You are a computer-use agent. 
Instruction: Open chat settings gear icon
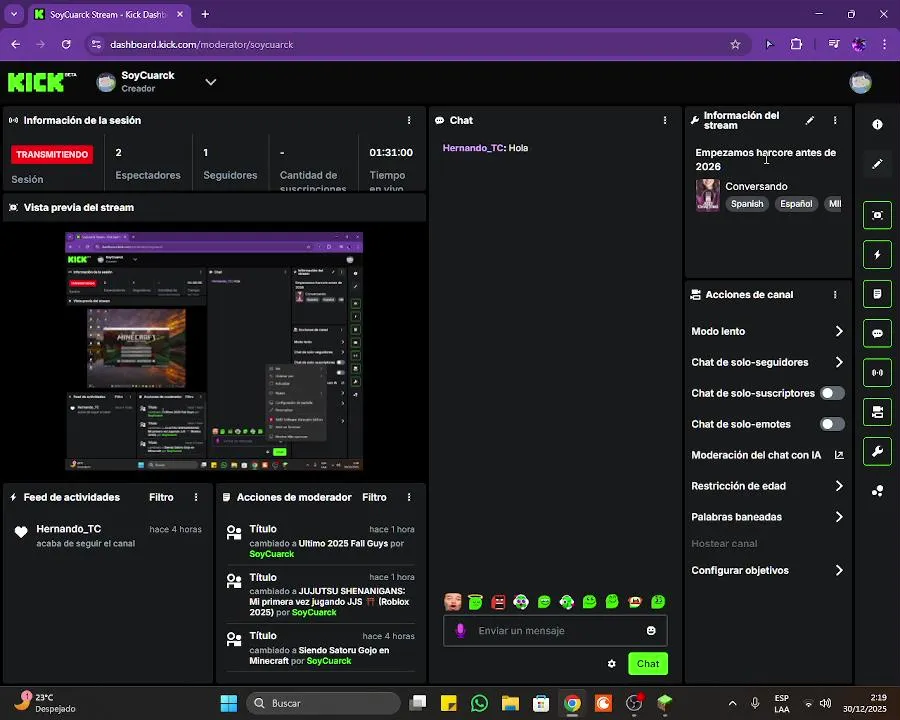pyautogui.click(x=611, y=664)
